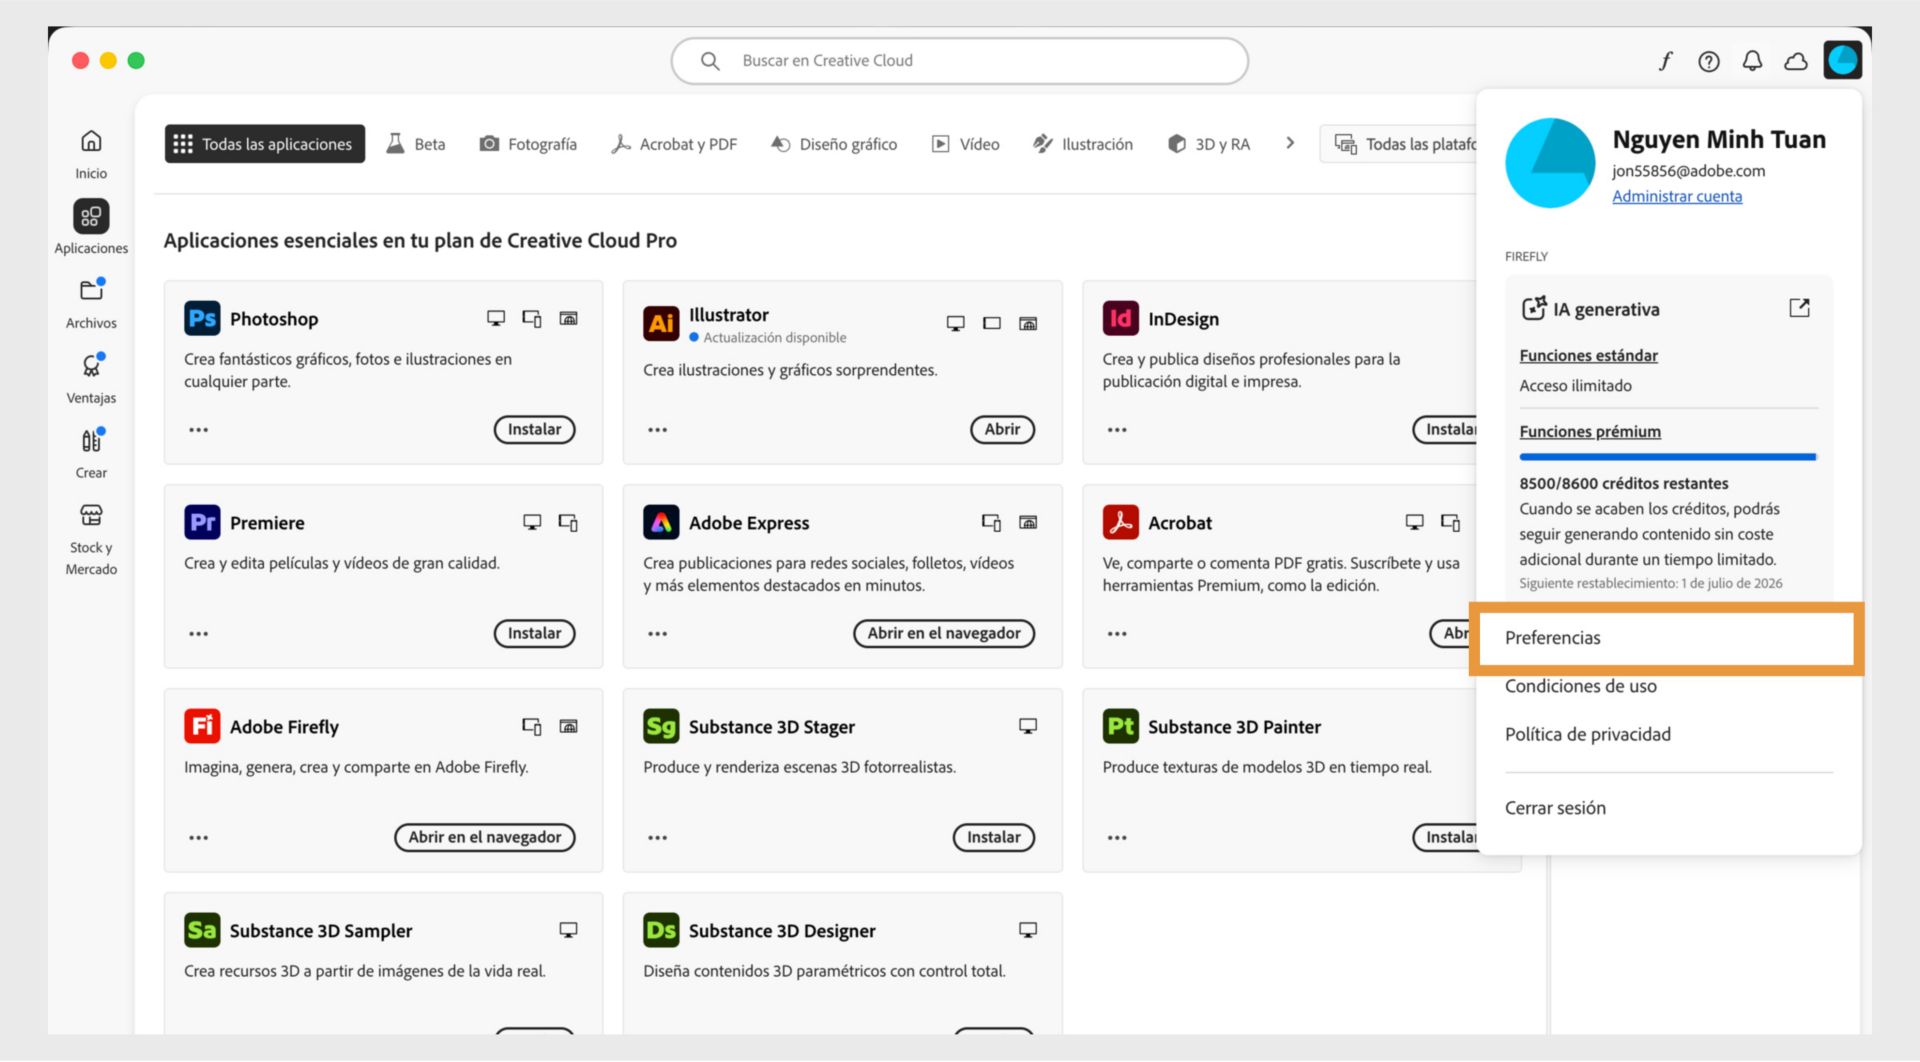
Task: Open the Inicio home section
Action: pos(91,154)
